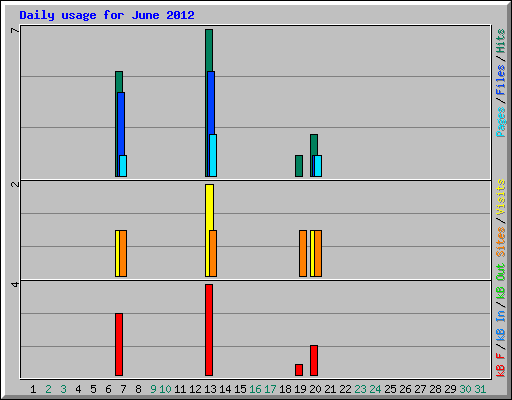
Task: Click the 'Pages' legend label
Action: point(501,122)
